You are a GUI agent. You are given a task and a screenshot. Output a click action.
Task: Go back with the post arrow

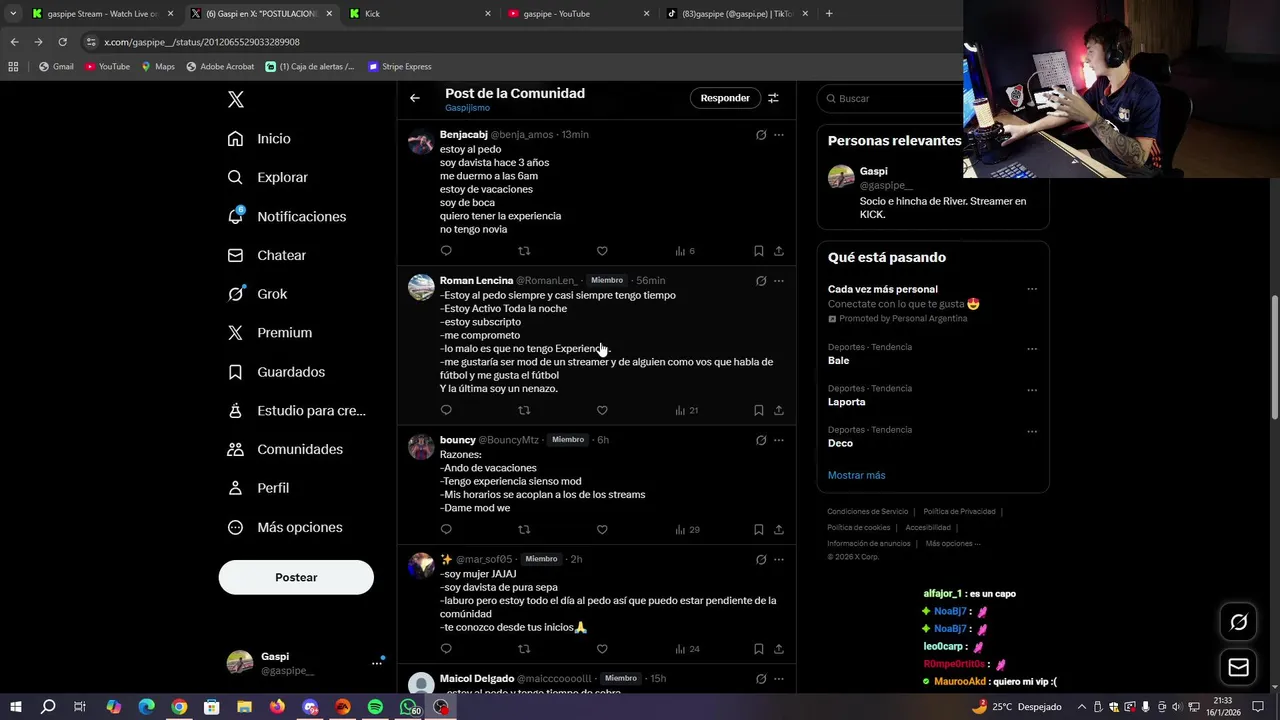pyautogui.click(x=415, y=98)
